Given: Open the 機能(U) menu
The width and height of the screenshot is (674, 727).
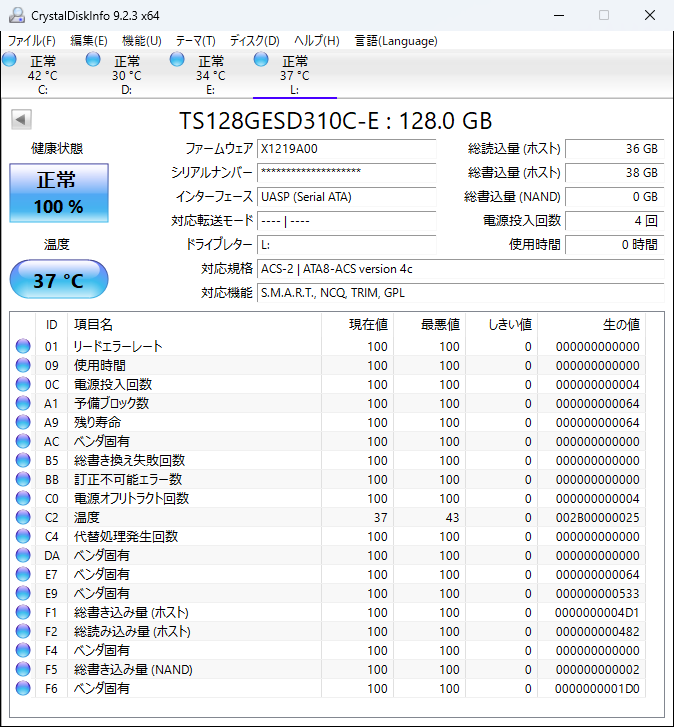Looking at the screenshot, I should pos(141,41).
